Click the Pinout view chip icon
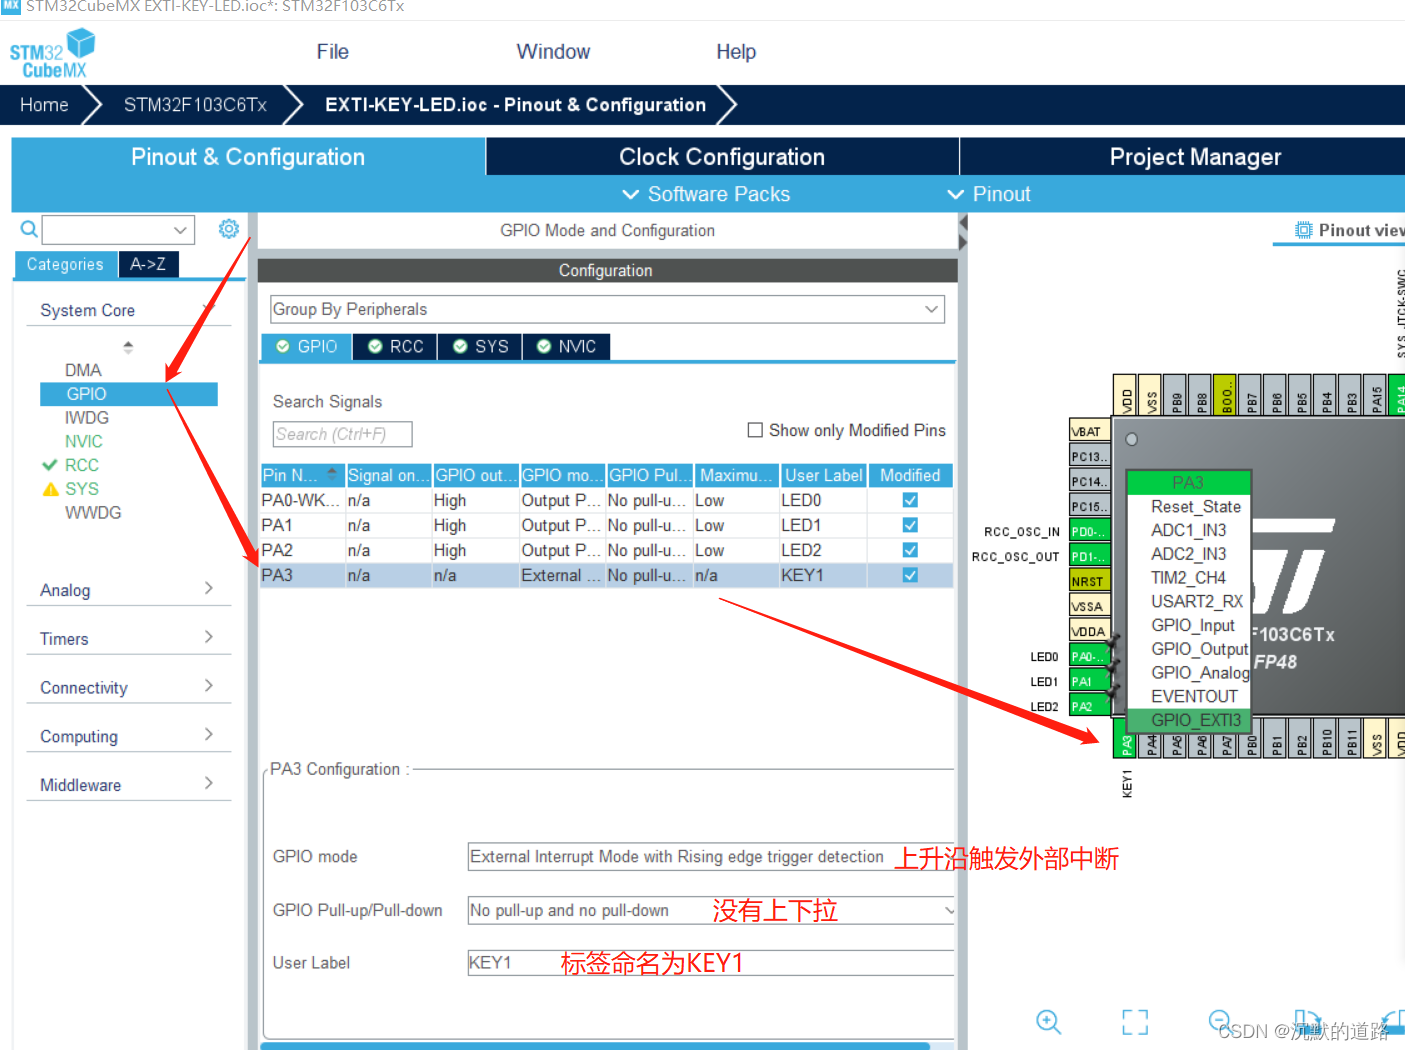 [x=1304, y=230]
